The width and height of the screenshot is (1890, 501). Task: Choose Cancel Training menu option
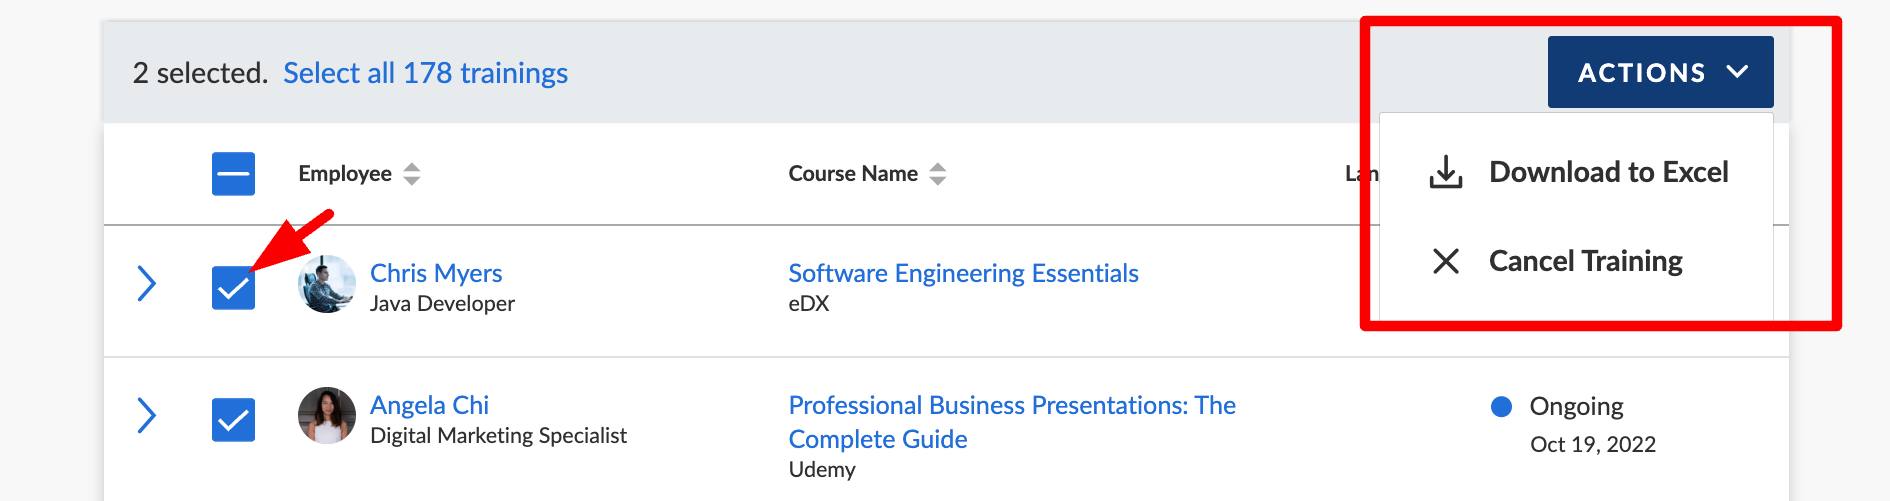tap(1585, 261)
